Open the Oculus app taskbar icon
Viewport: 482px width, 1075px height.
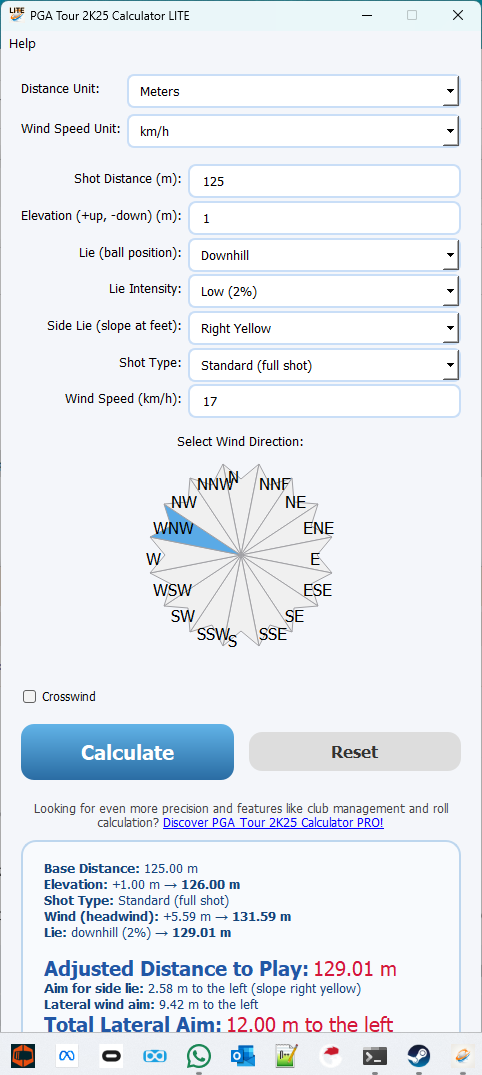[111, 1055]
